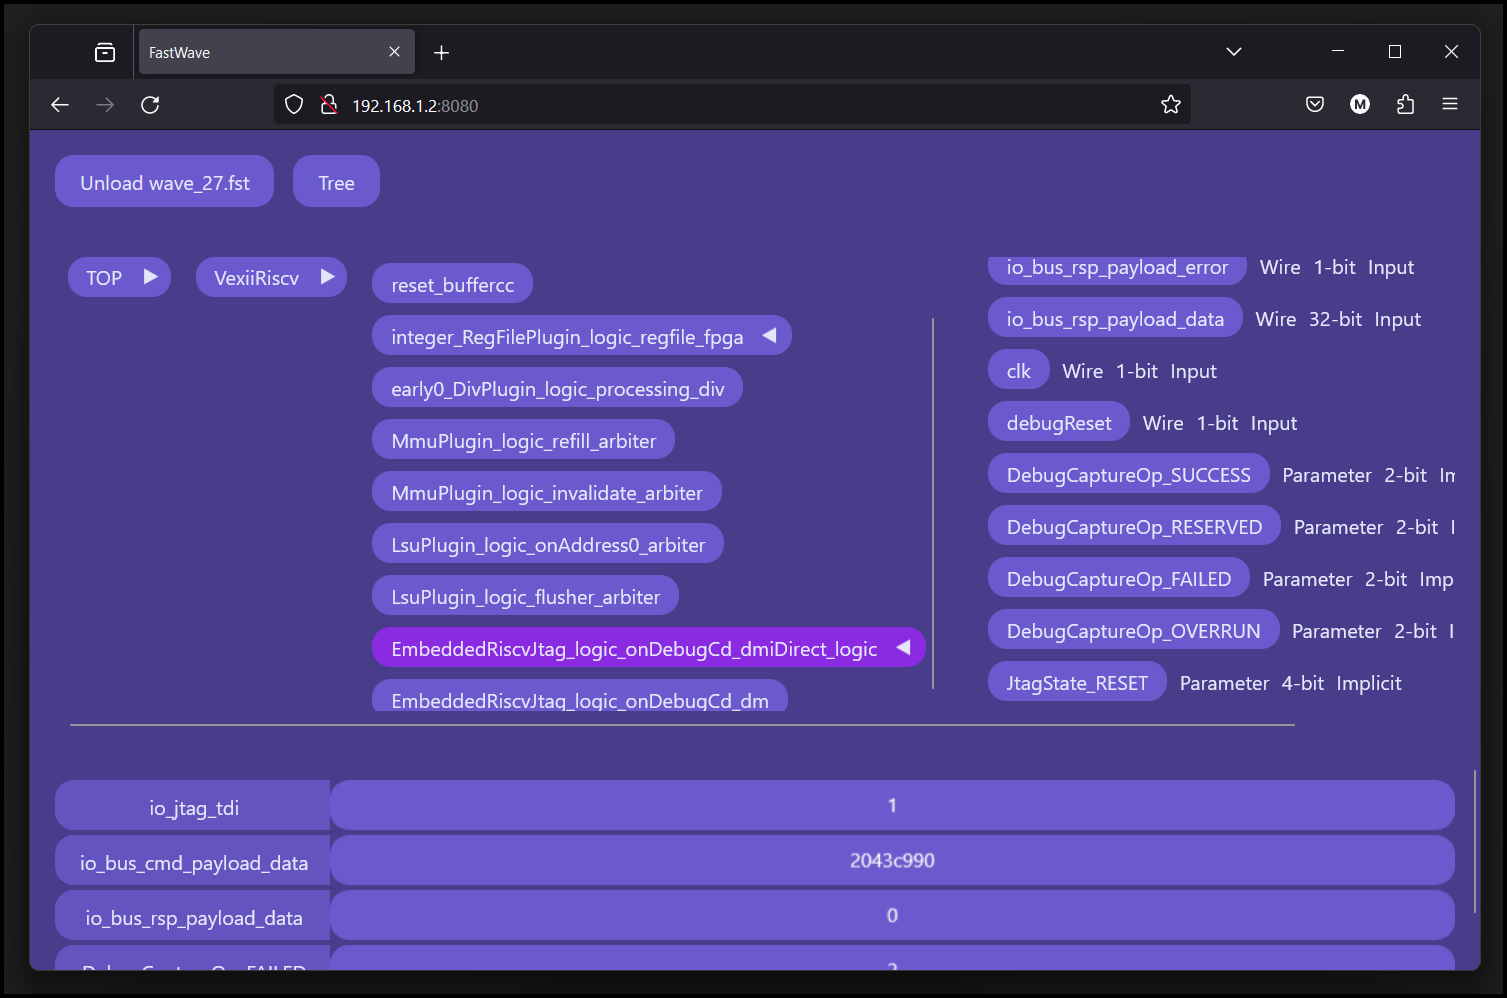Click "Wire 32-bit Input" text
Screen dimensions: 1507x998
point(1338,319)
